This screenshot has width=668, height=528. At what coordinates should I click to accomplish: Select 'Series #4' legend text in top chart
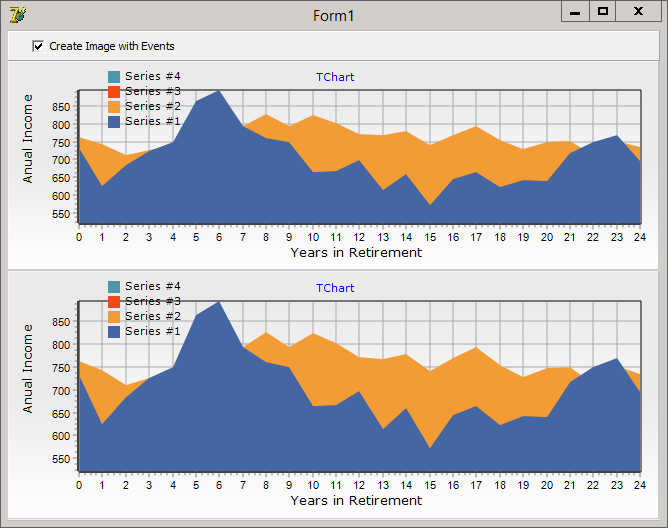(153, 76)
